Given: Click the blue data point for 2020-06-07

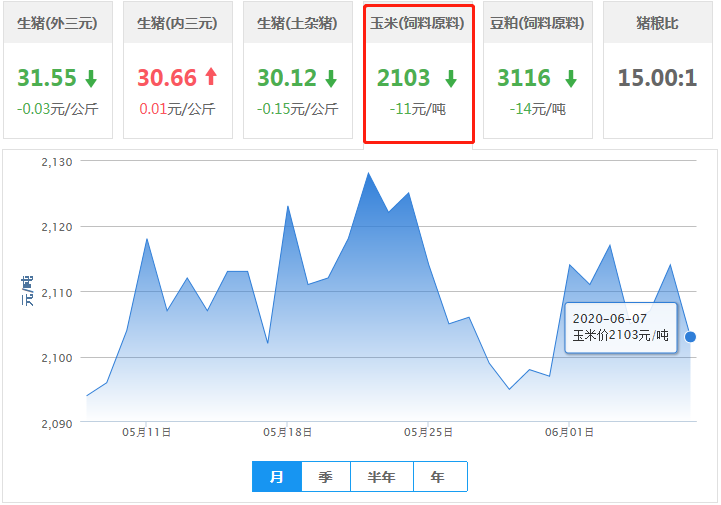Looking at the screenshot, I should 690,337.
